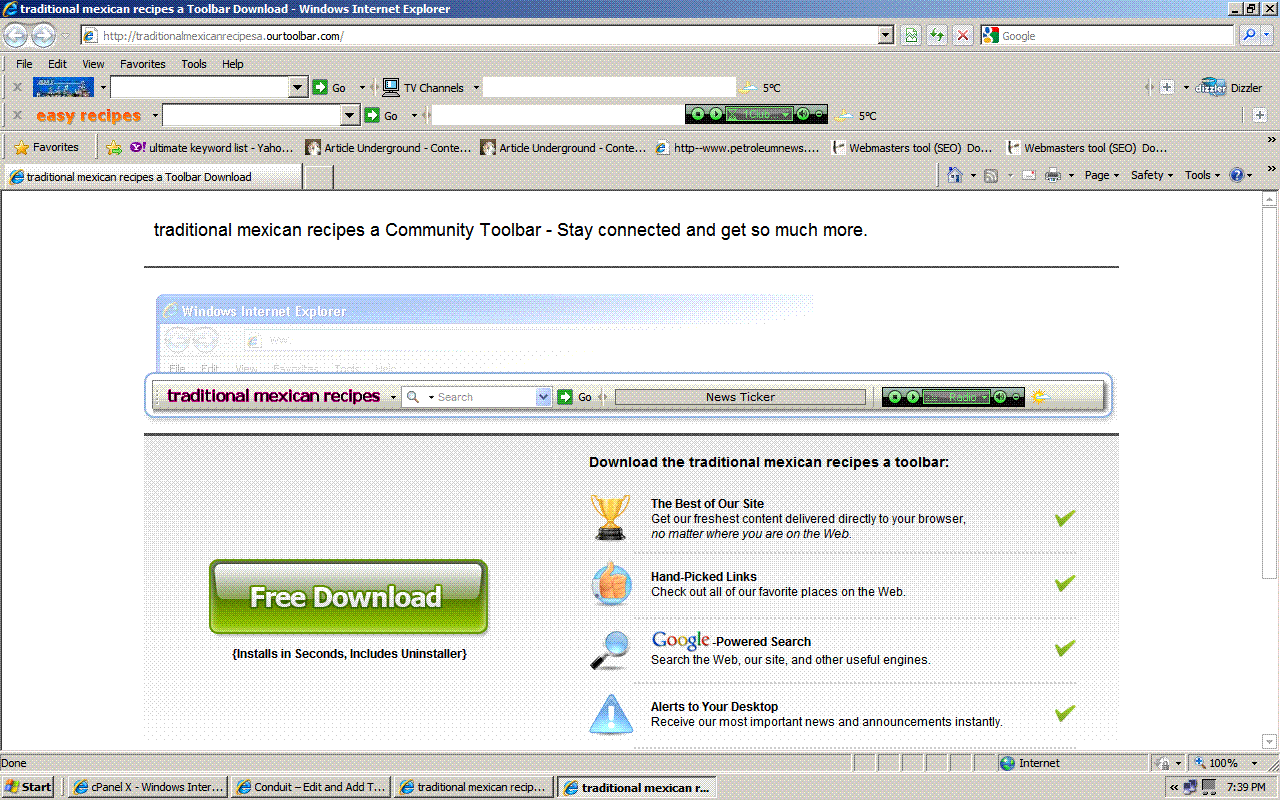Mute the radio player speaker icon
Image resolution: width=1280 pixels, height=800 pixels.
click(x=802, y=115)
